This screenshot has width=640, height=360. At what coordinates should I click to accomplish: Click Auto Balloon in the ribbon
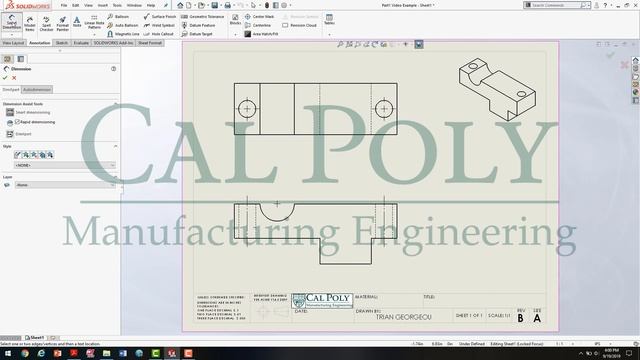pos(123,25)
